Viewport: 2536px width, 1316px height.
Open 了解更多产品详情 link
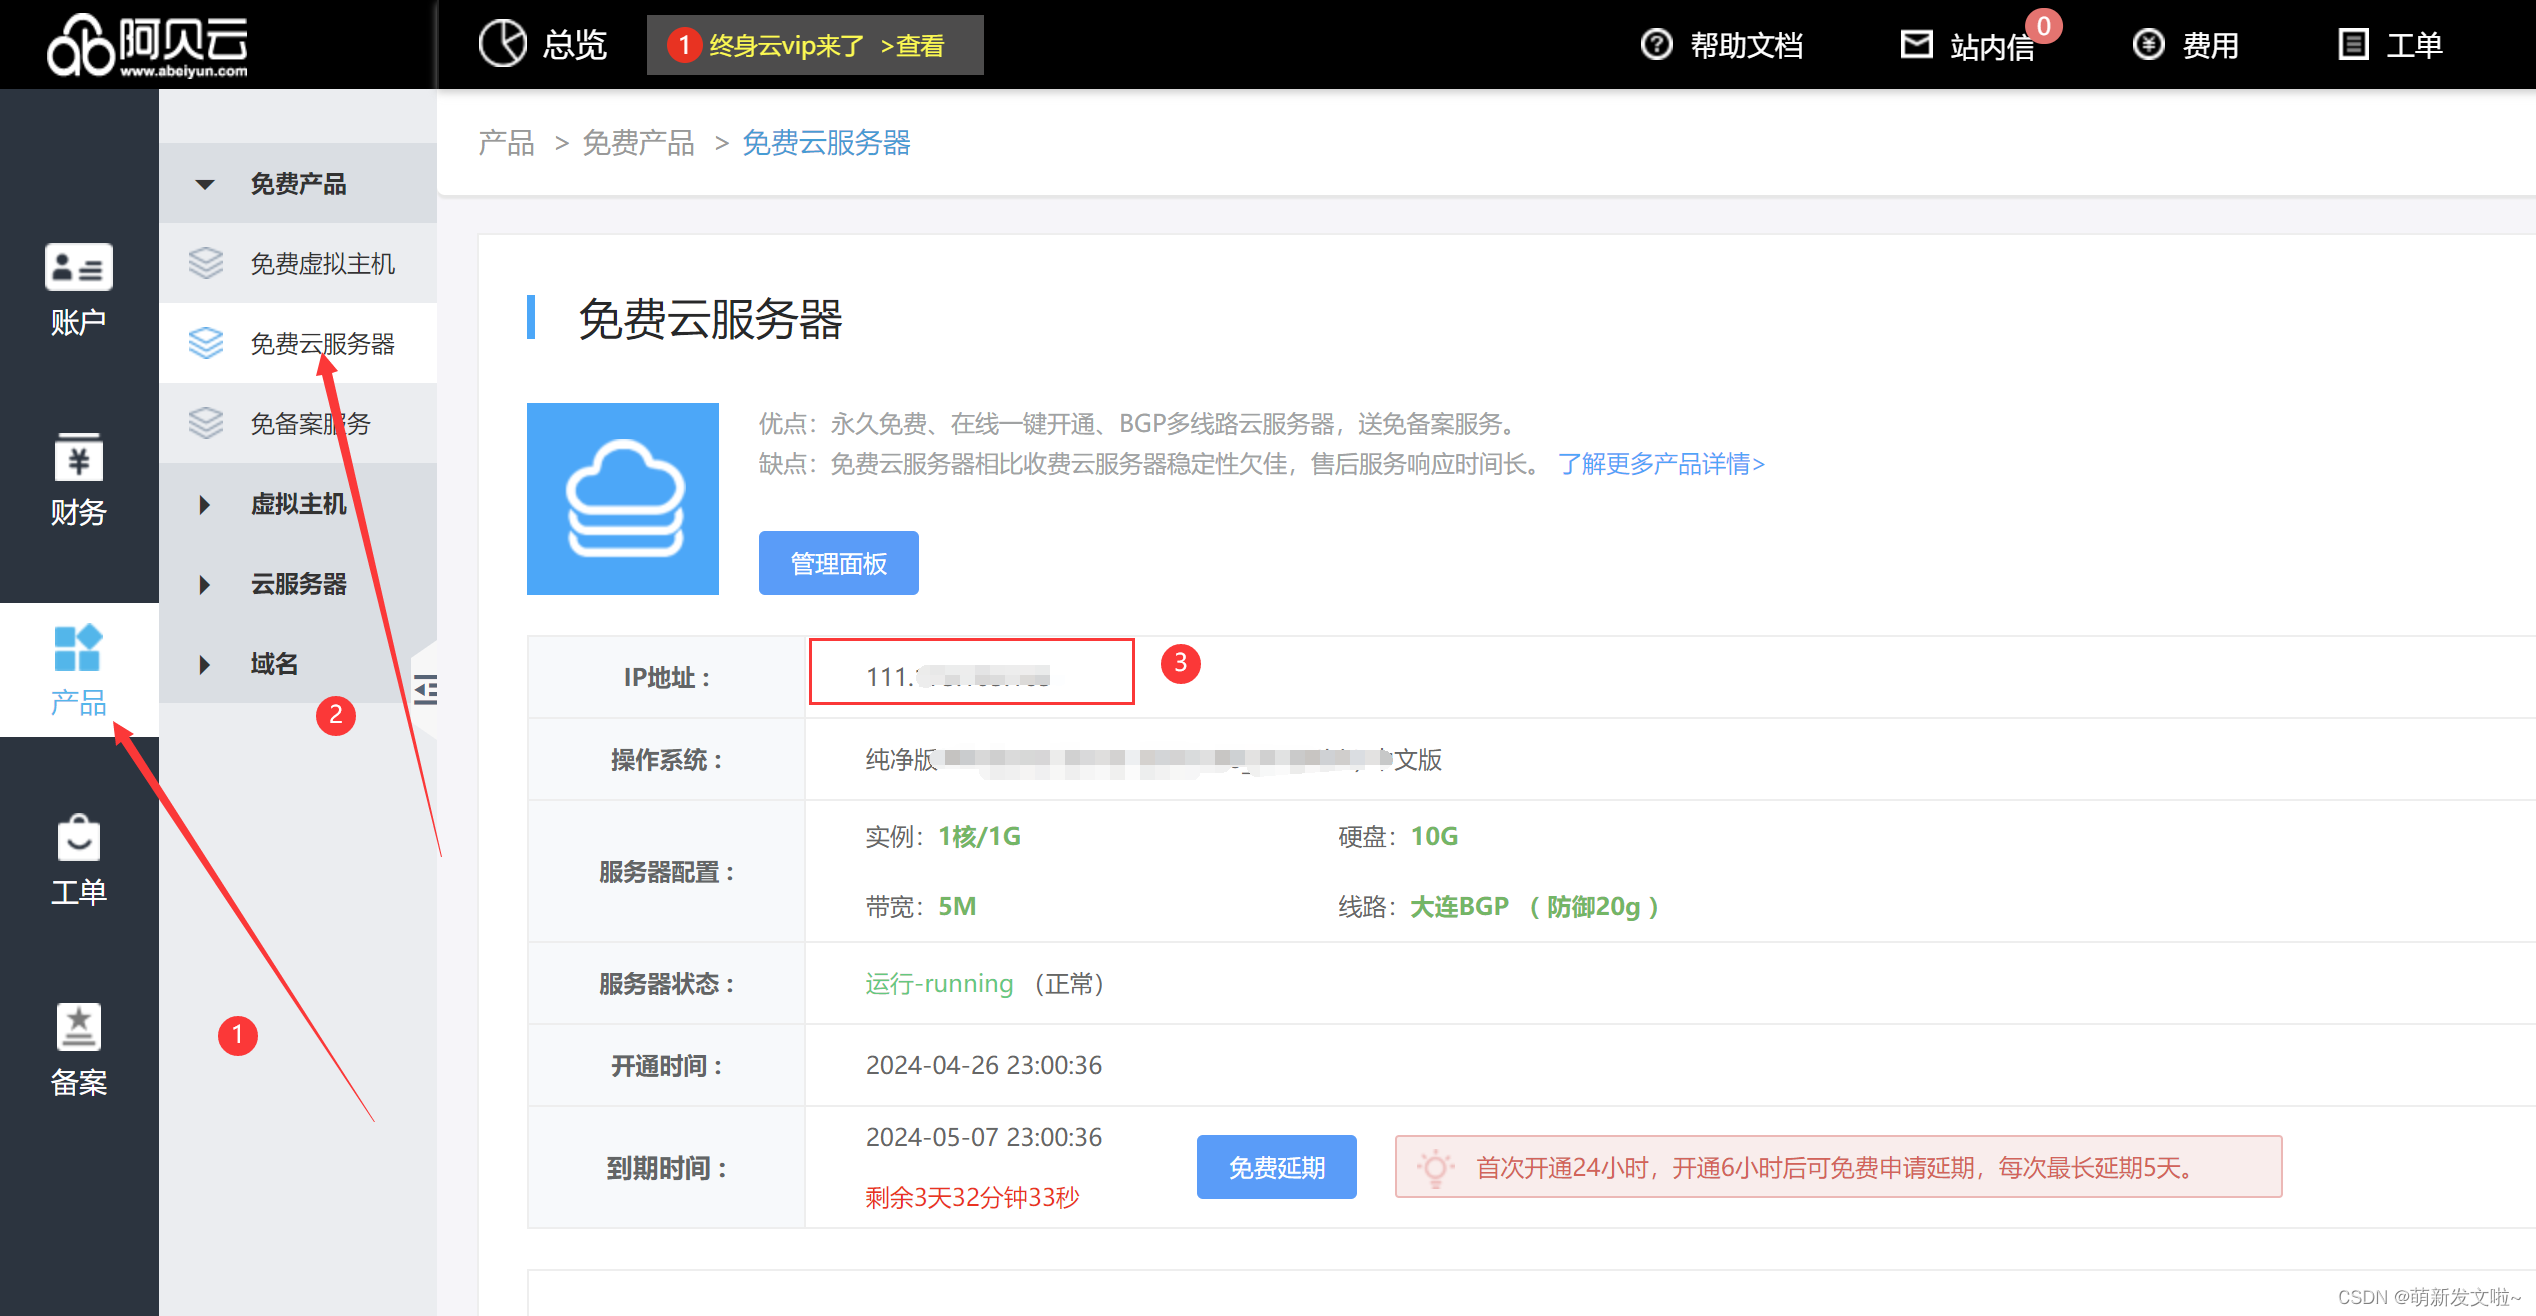coord(1661,464)
